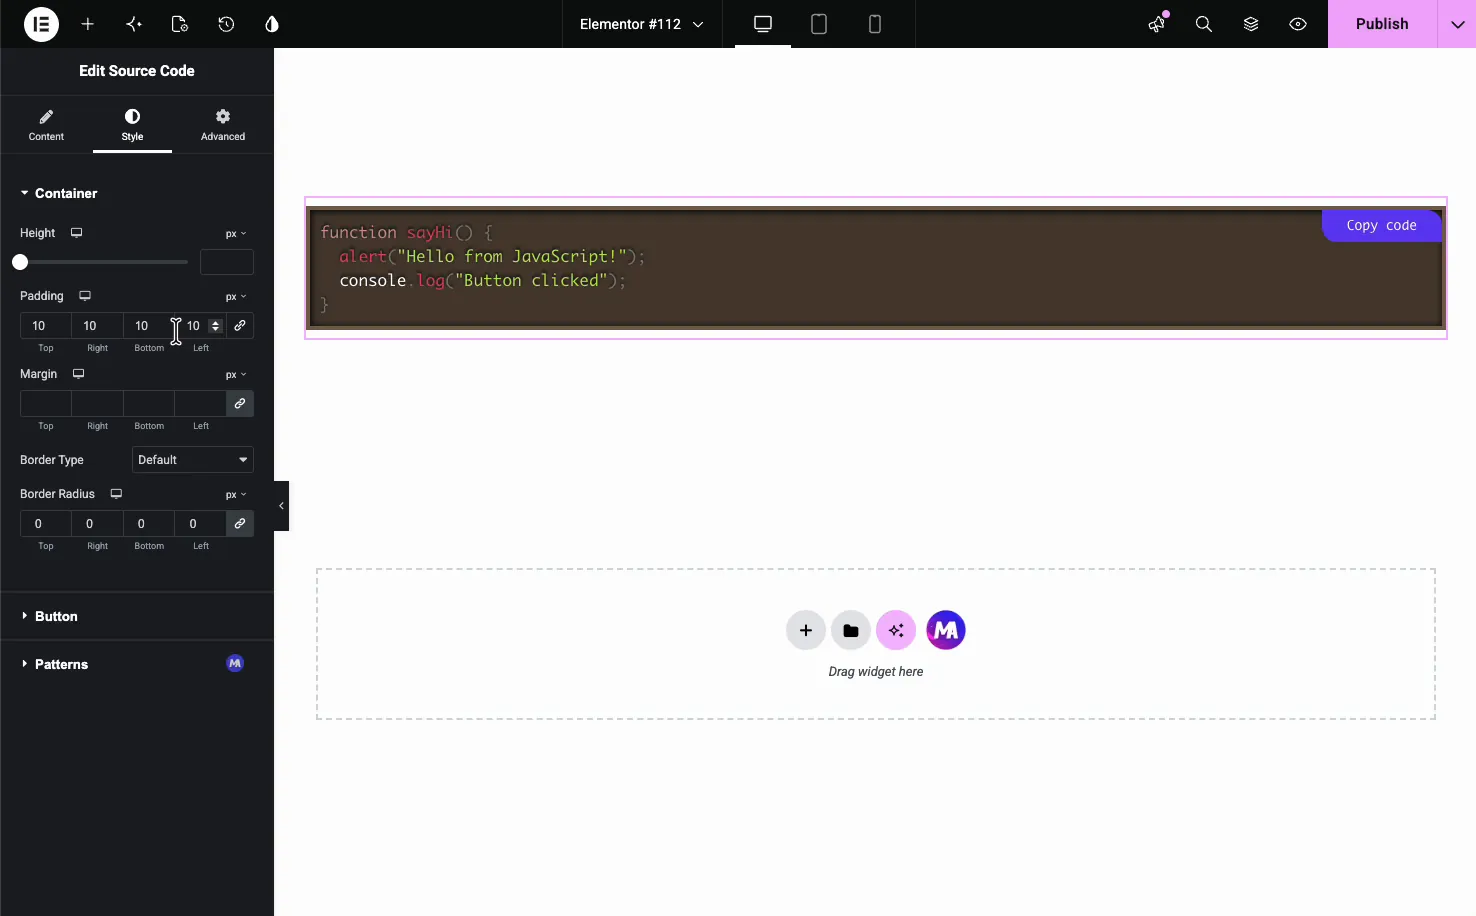This screenshot has width=1476, height=916.
Task: Click the theme droplet icon in top bar
Action: tap(272, 24)
